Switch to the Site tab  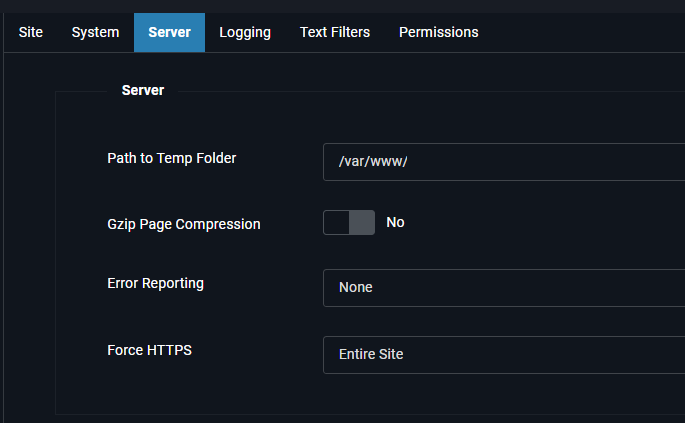coord(31,32)
